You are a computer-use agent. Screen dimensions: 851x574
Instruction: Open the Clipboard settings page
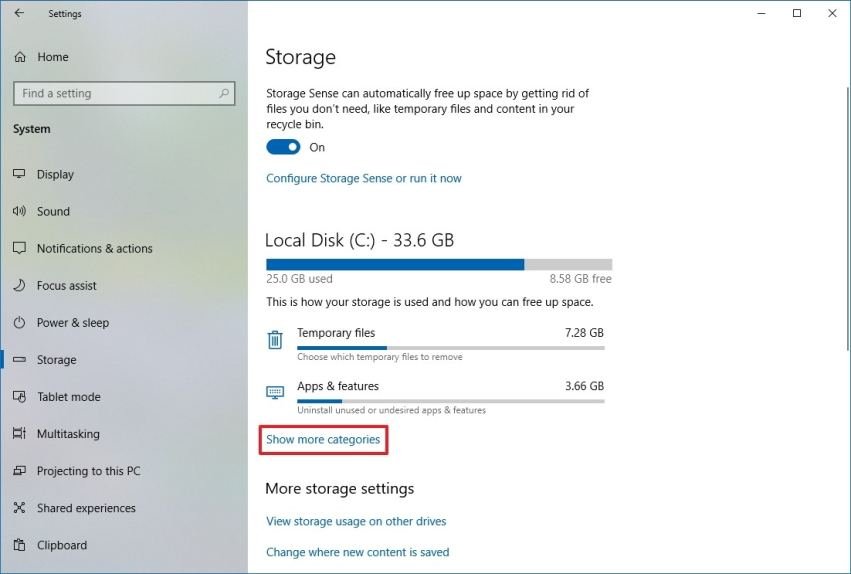click(x=62, y=545)
